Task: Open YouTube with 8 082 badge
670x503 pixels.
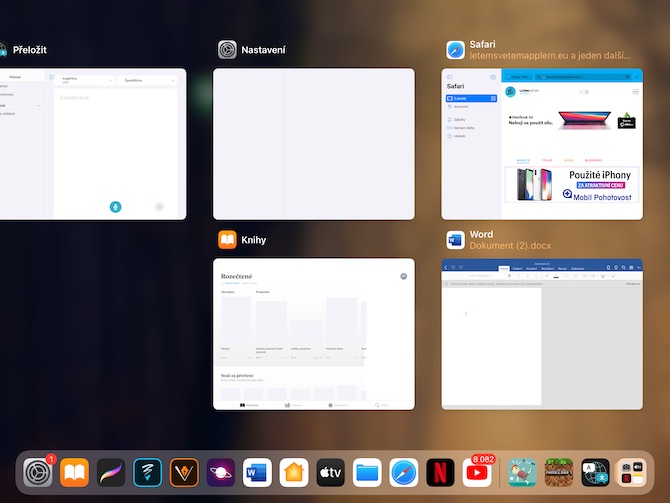Action: 477,473
